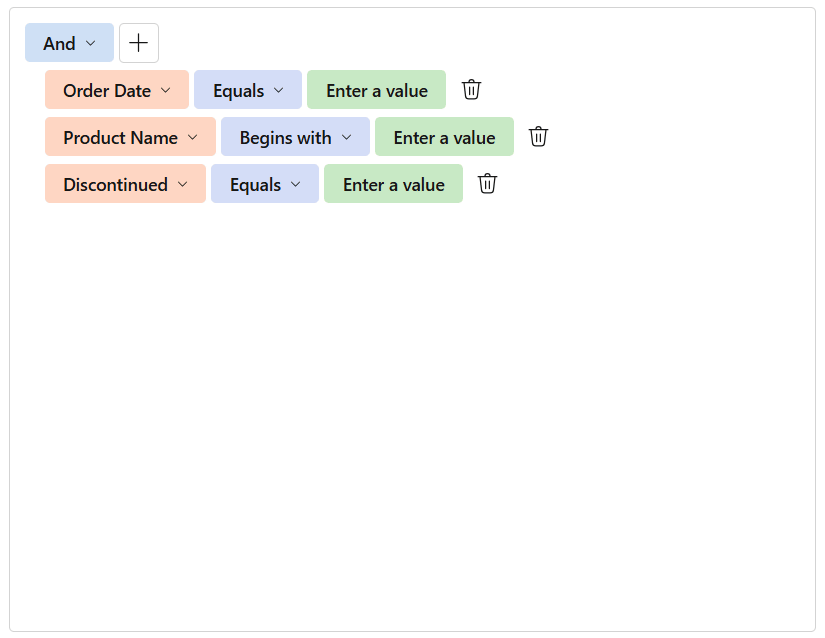Remove the Product Name filter condition
Image resolution: width=825 pixels, height=638 pixels.
tap(538, 136)
